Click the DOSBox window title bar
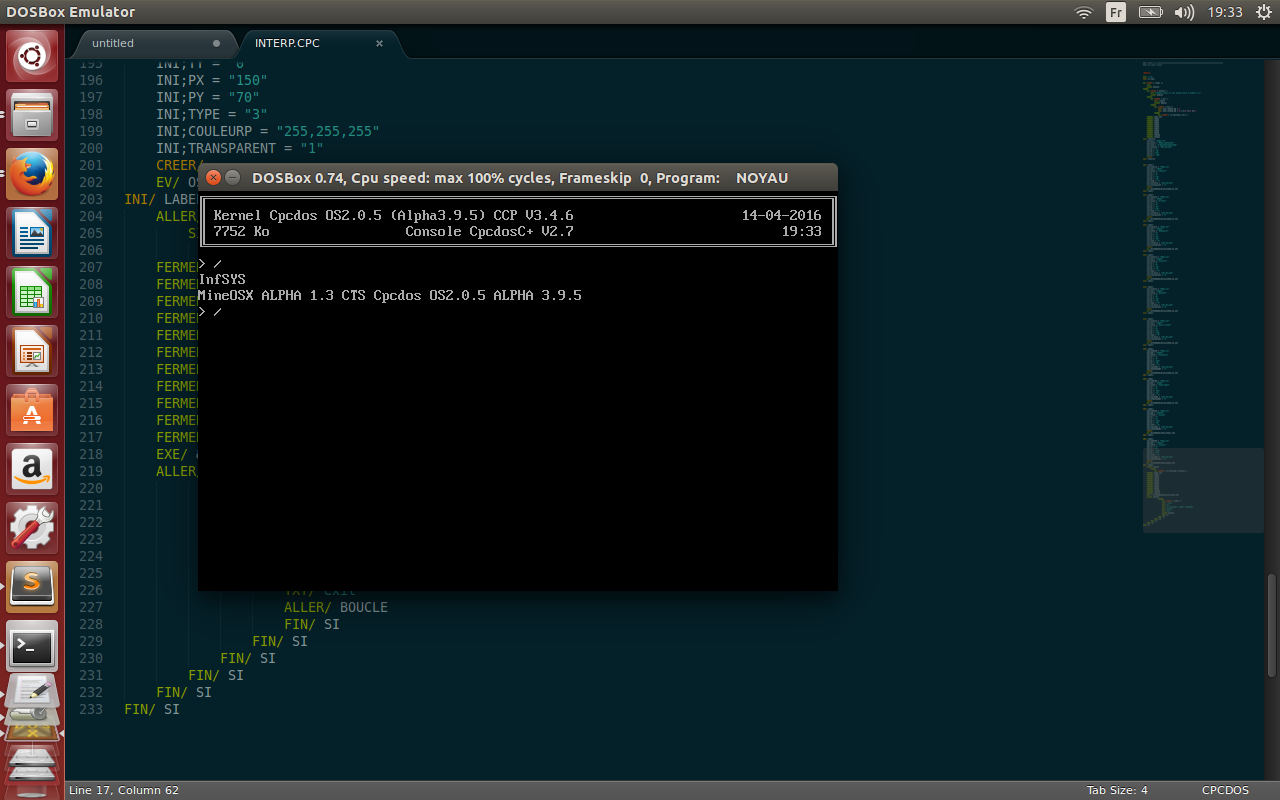The image size is (1280, 800). pyautogui.click(x=518, y=178)
